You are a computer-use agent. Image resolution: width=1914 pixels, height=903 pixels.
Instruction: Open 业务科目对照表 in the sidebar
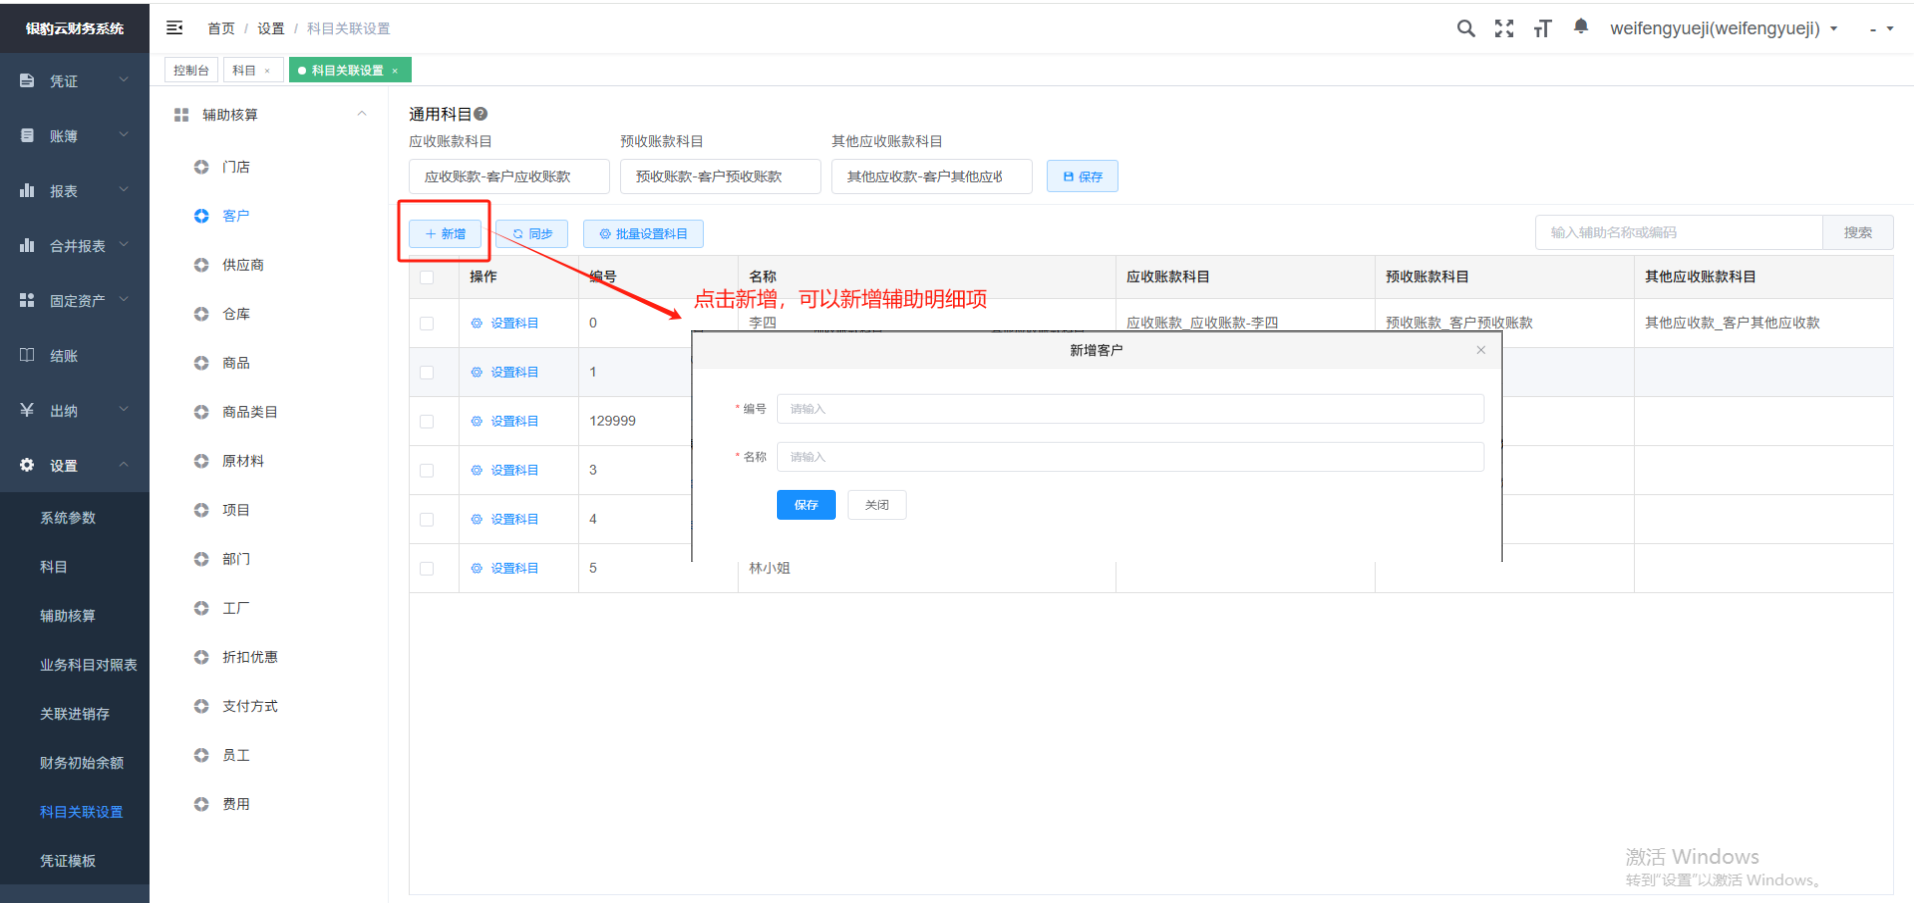tap(88, 665)
